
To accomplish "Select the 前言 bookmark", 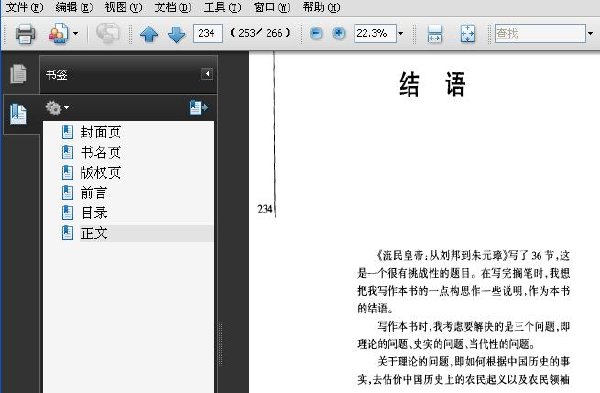I will pyautogui.click(x=94, y=192).
